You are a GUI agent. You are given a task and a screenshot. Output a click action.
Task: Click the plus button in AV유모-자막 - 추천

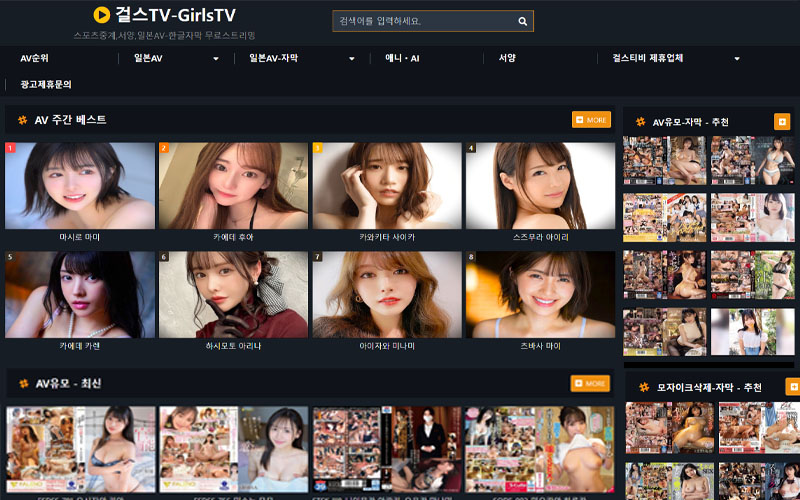point(782,122)
